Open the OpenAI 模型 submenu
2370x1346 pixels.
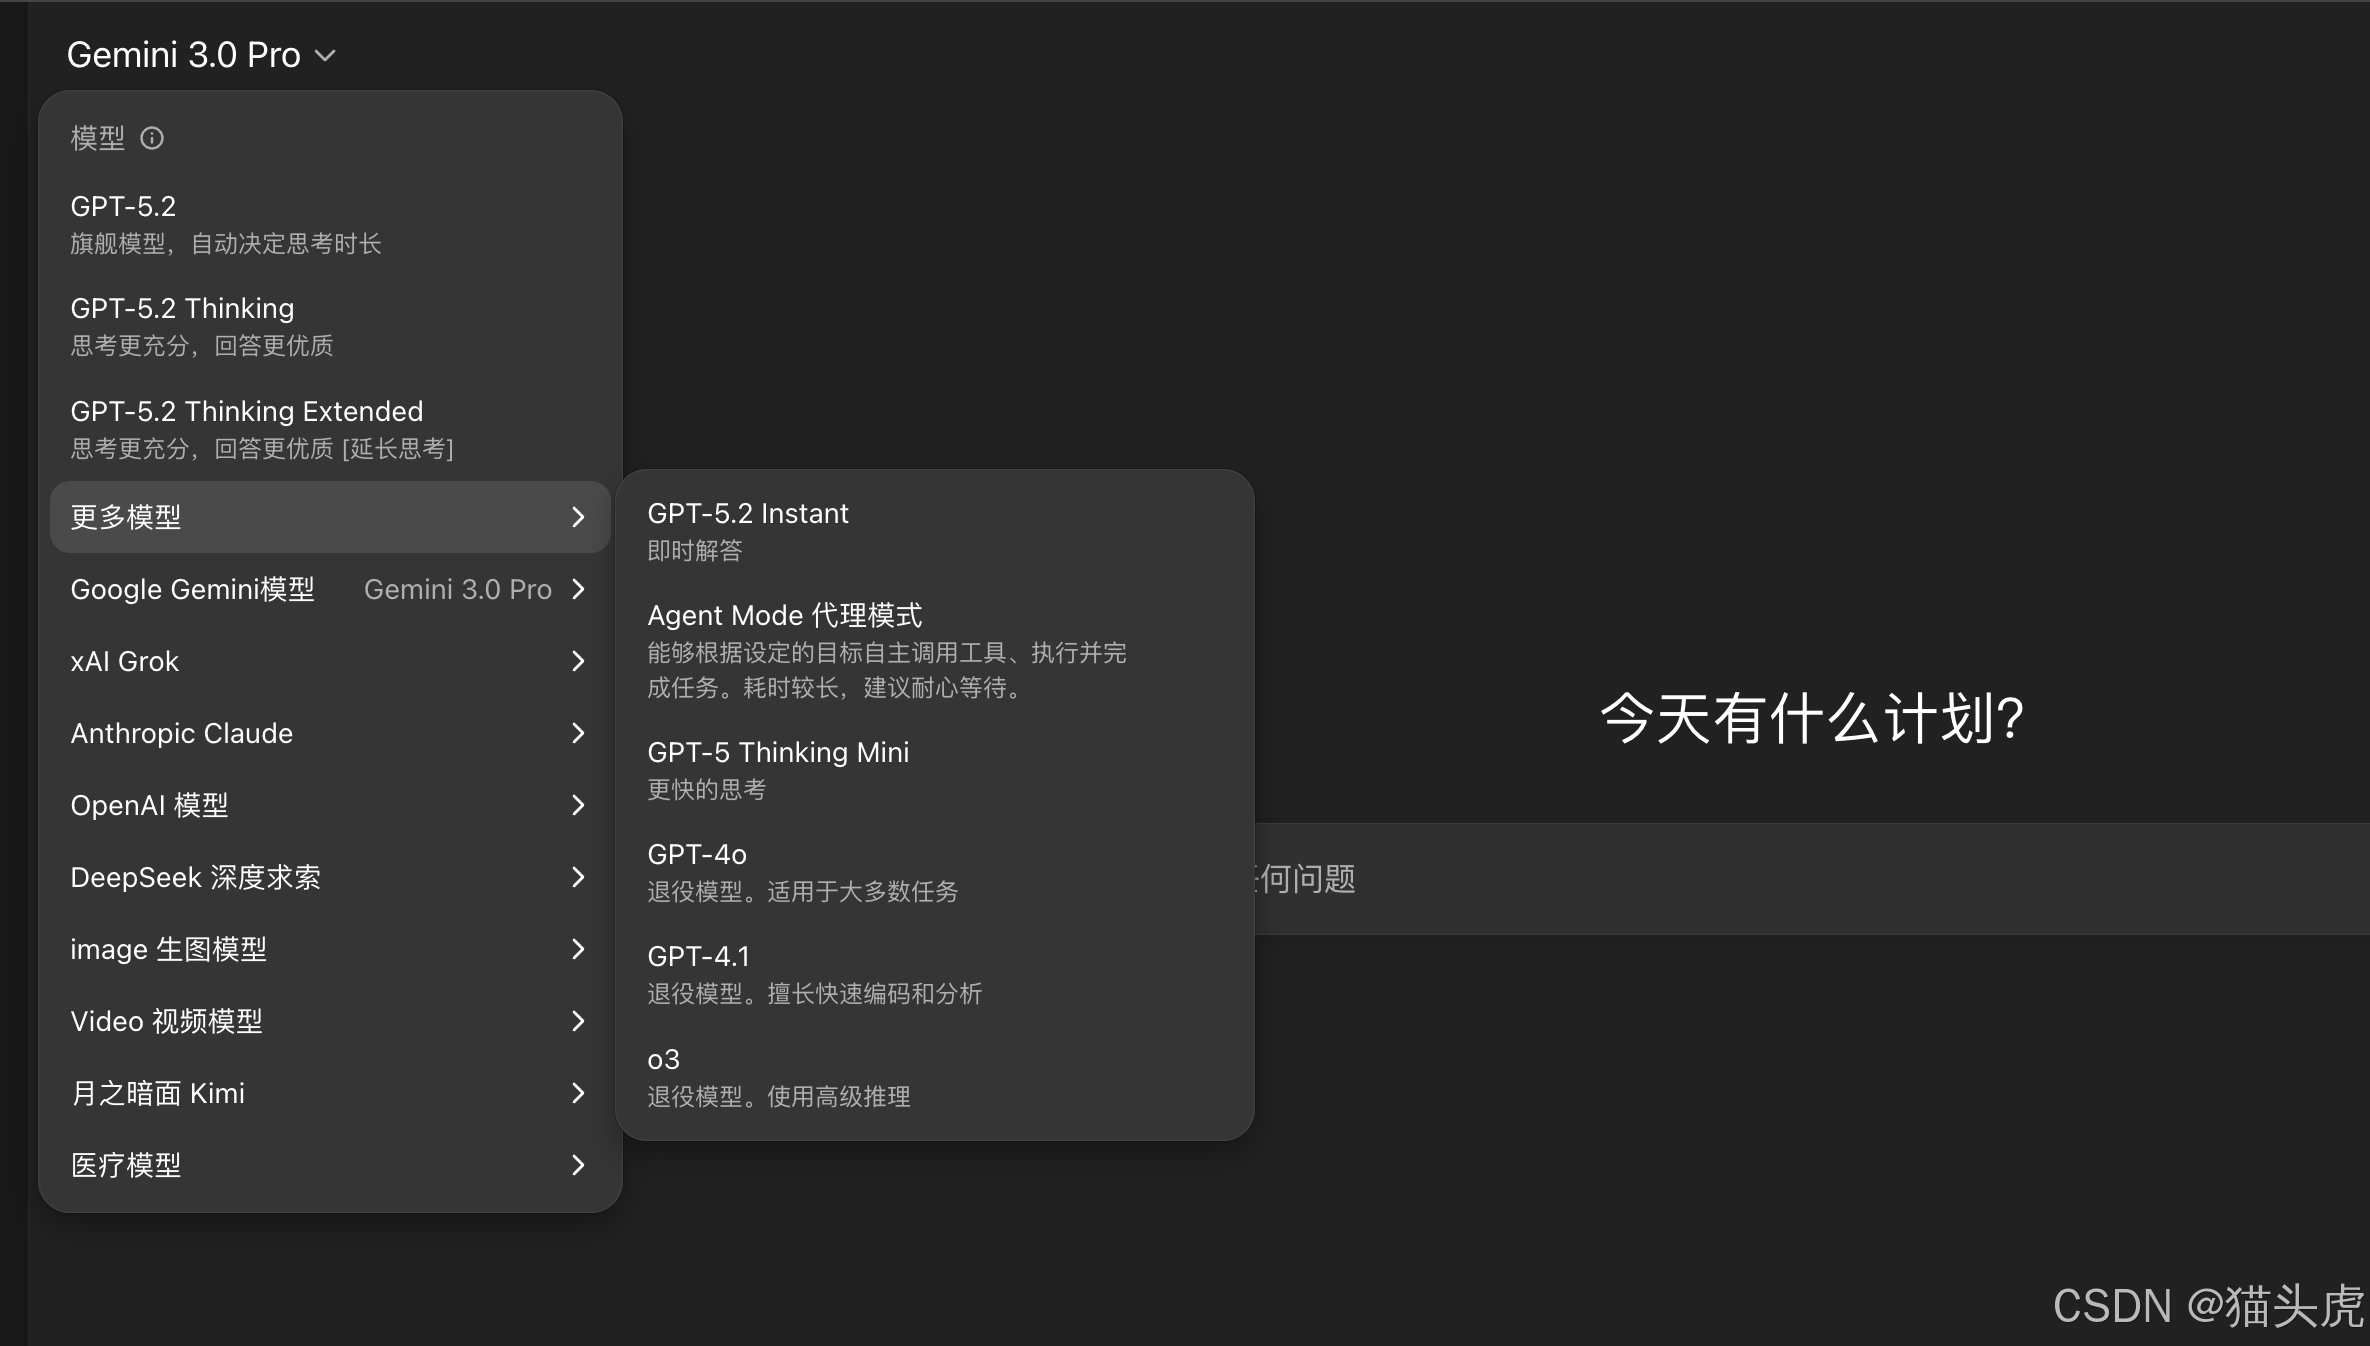coord(328,805)
